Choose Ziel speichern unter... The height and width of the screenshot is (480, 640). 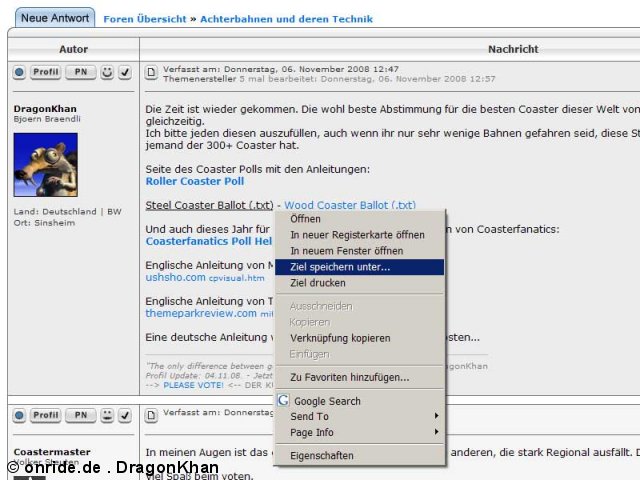click(x=360, y=267)
